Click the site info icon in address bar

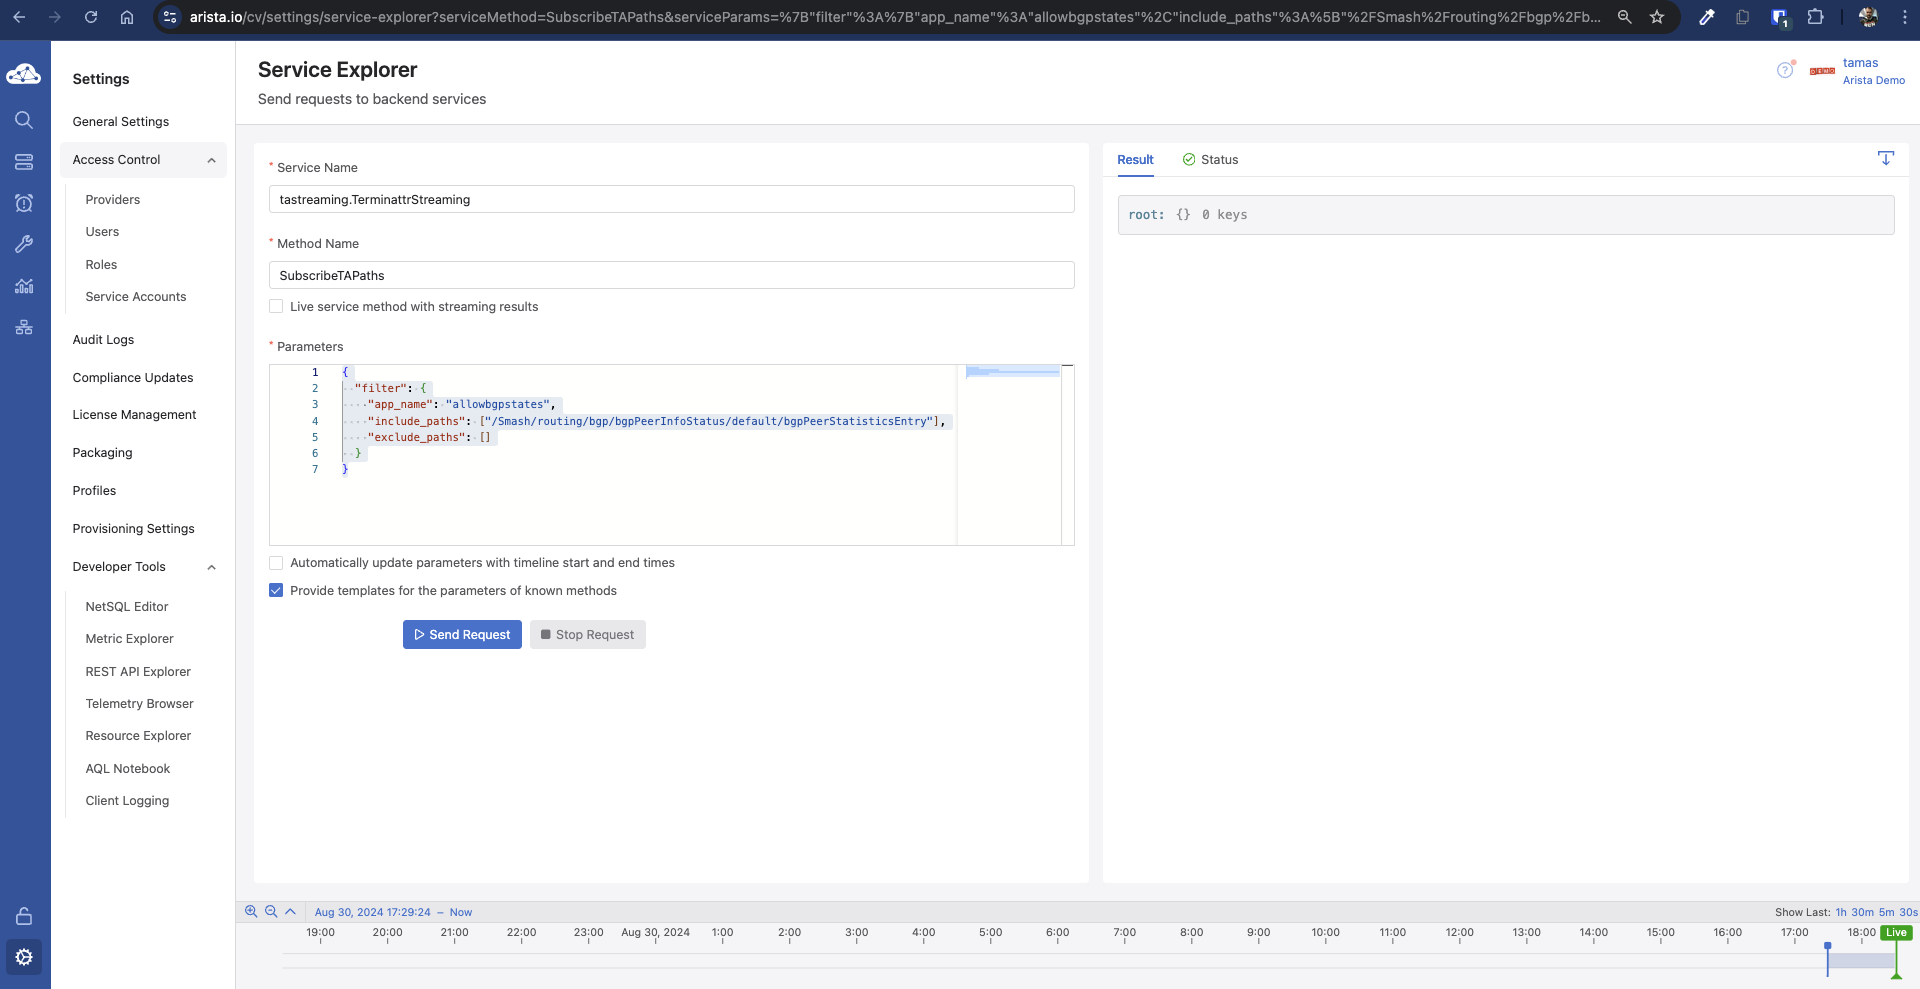(170, 17)
